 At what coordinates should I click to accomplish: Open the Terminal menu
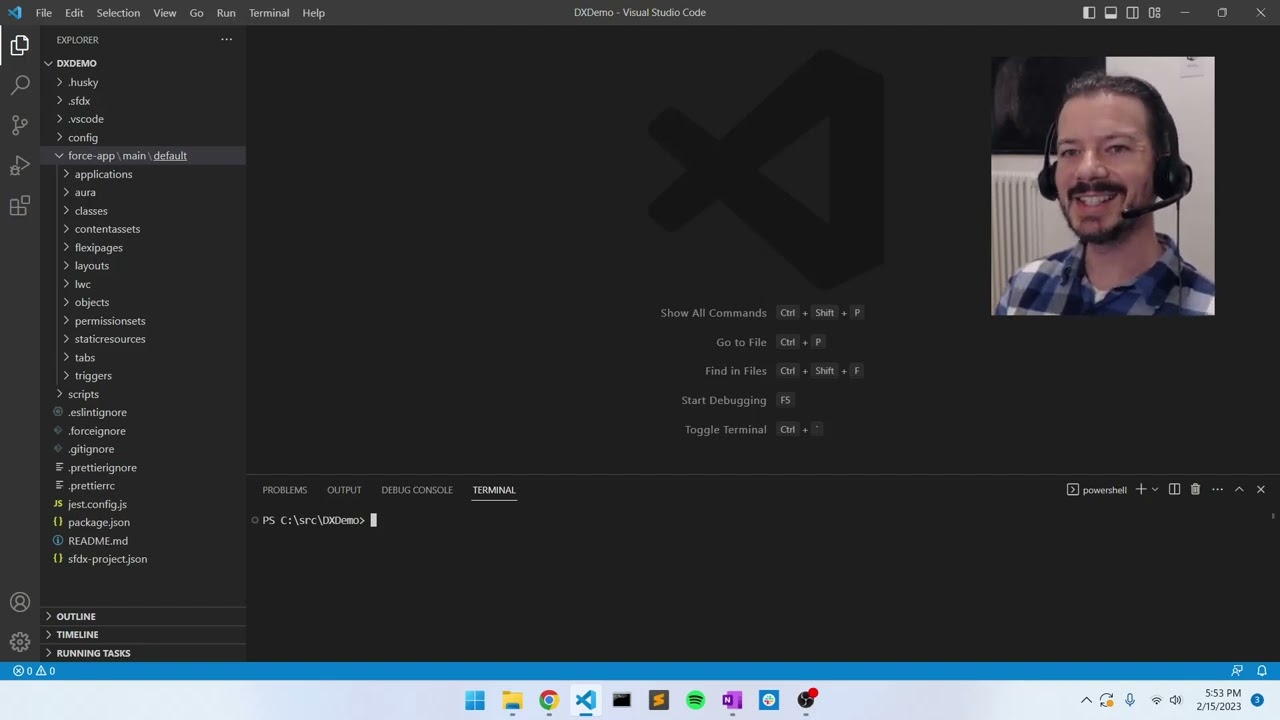269,13
